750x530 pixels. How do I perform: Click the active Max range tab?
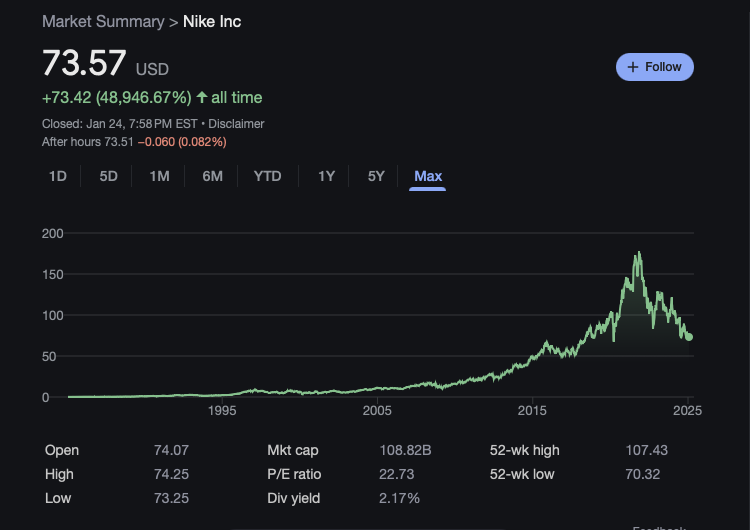coord(428,176)
